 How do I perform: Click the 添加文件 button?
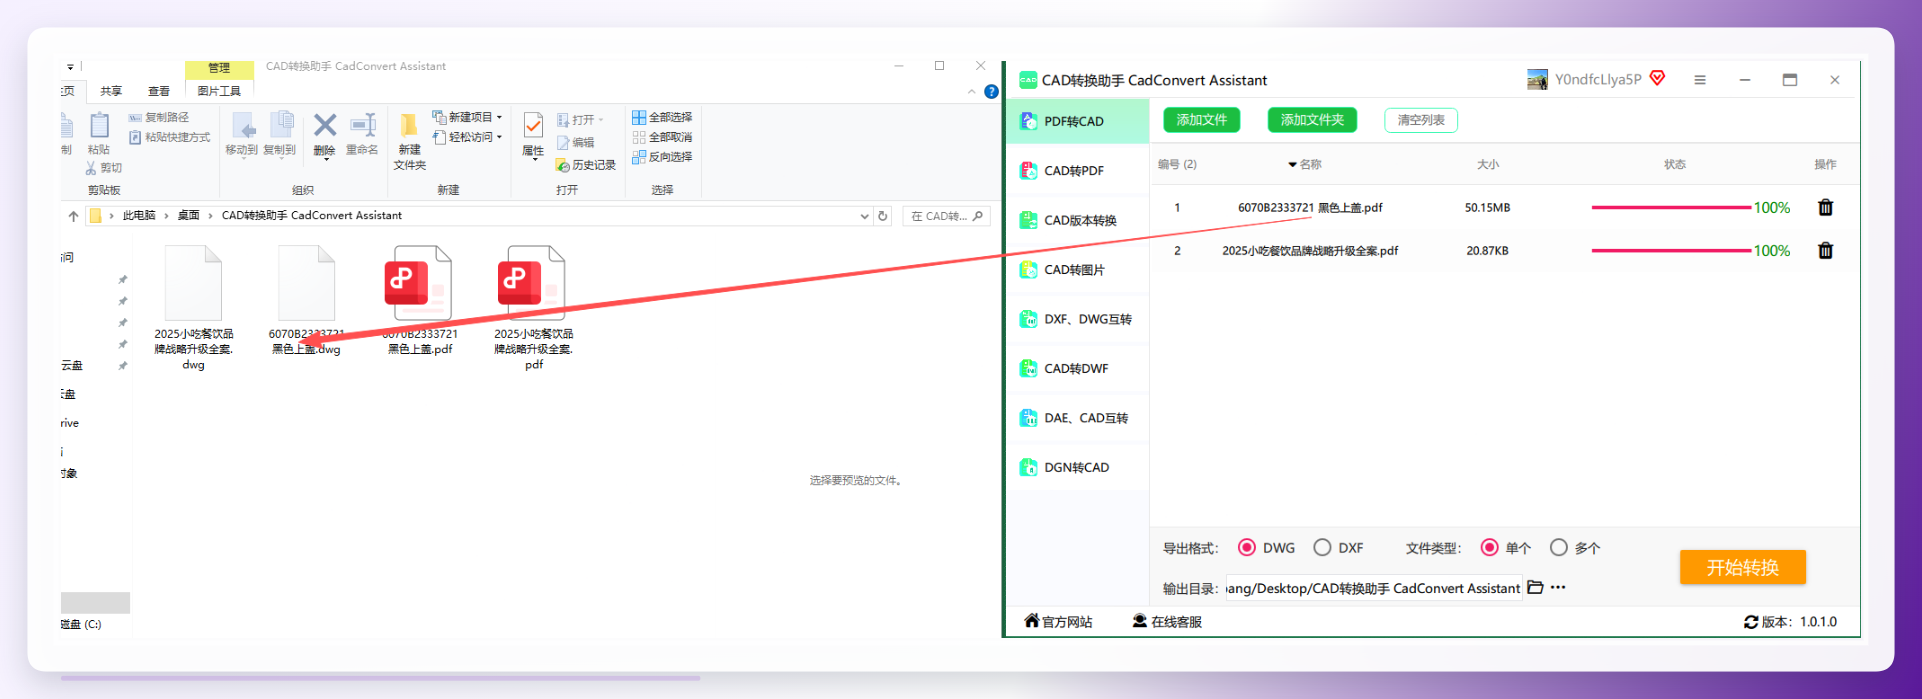1201,120
